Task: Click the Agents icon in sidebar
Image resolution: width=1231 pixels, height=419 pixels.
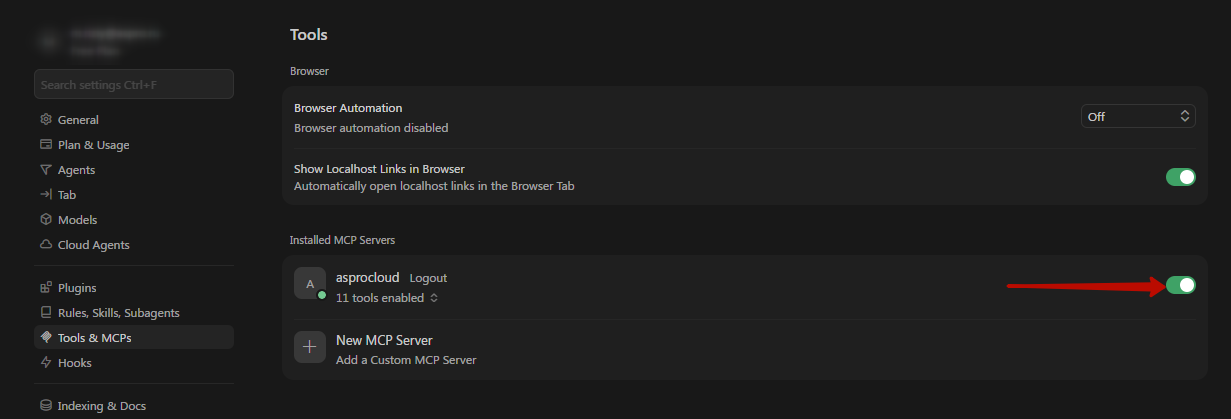Action: [46, 170]
